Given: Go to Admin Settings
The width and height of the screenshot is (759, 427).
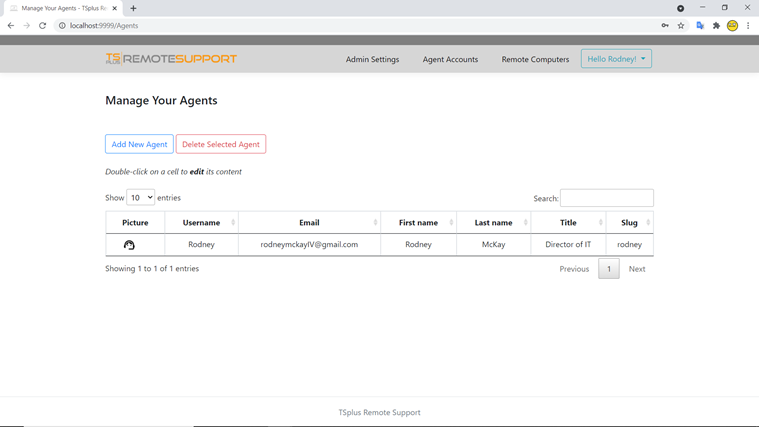Looking at the screenshot, I should click(372, 59).
